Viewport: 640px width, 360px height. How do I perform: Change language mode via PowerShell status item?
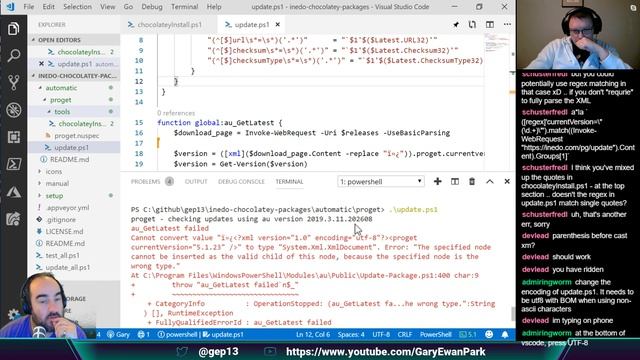click(x=436, y=334)
